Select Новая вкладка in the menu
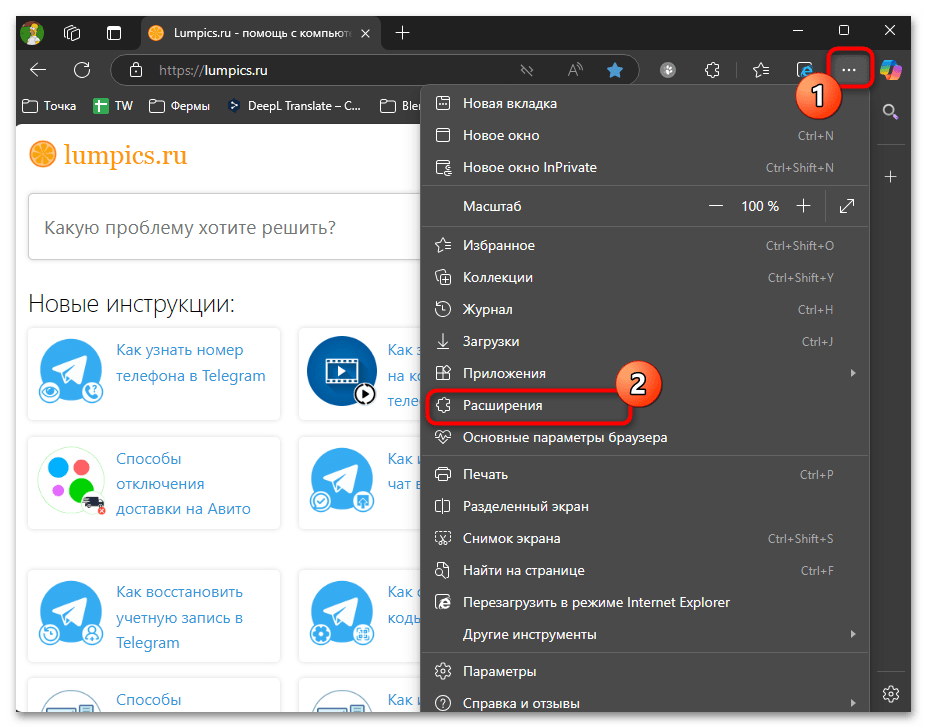 click(x=645, y=103)
